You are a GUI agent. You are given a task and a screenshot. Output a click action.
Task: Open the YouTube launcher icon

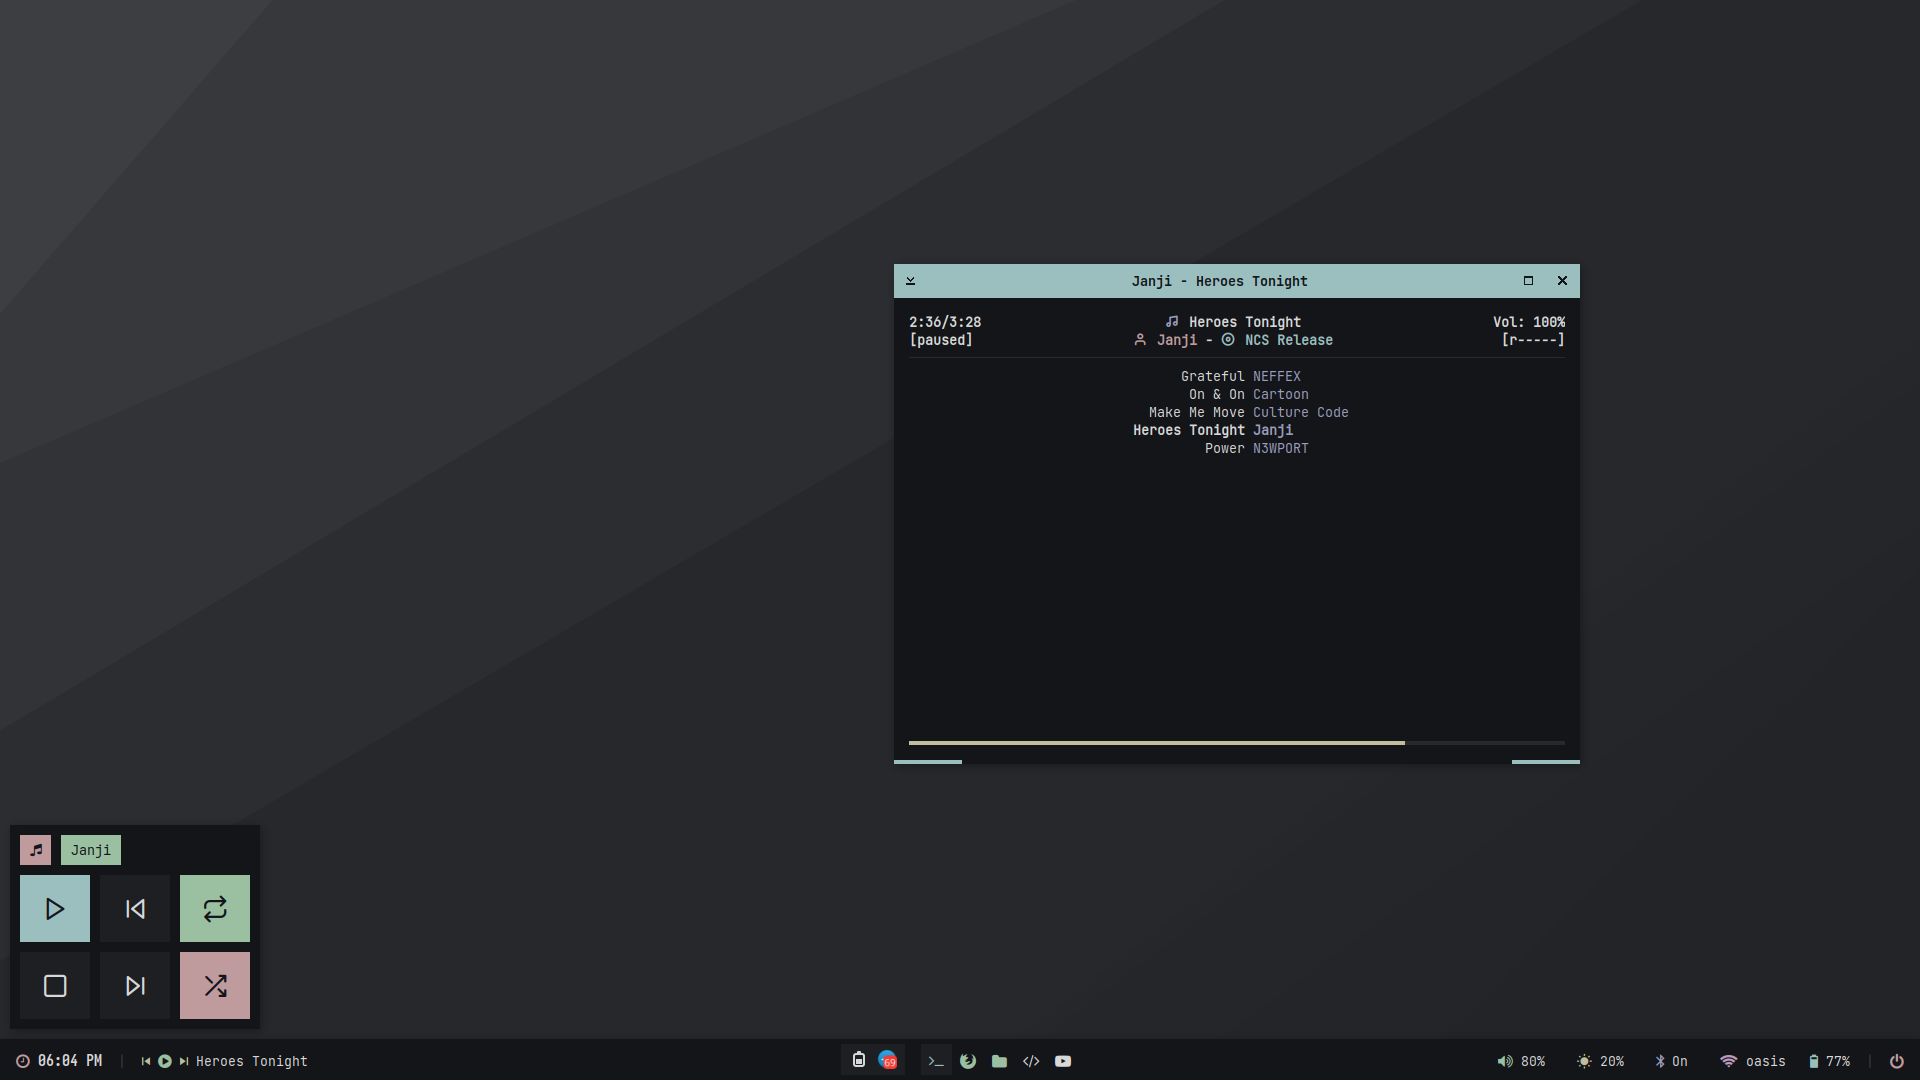[x=1063, y=1061]
